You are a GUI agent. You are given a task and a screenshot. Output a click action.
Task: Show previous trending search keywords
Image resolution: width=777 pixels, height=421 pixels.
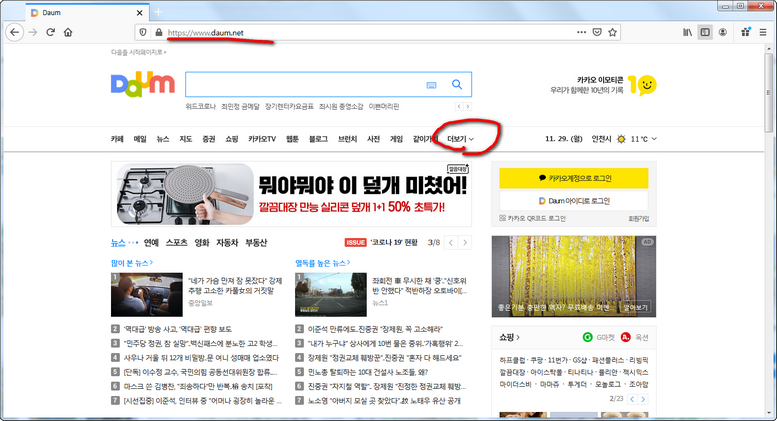click(459, 106)
